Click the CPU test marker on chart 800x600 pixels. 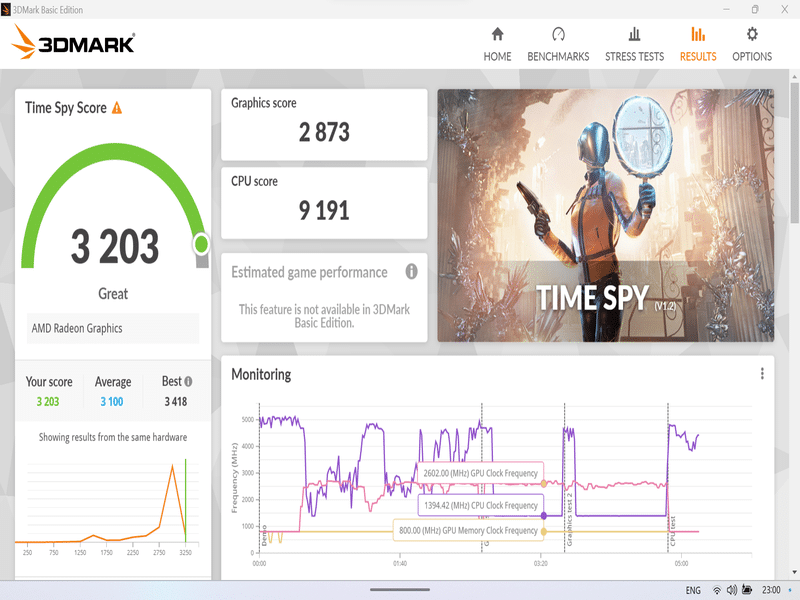click(x=673, y=534)
